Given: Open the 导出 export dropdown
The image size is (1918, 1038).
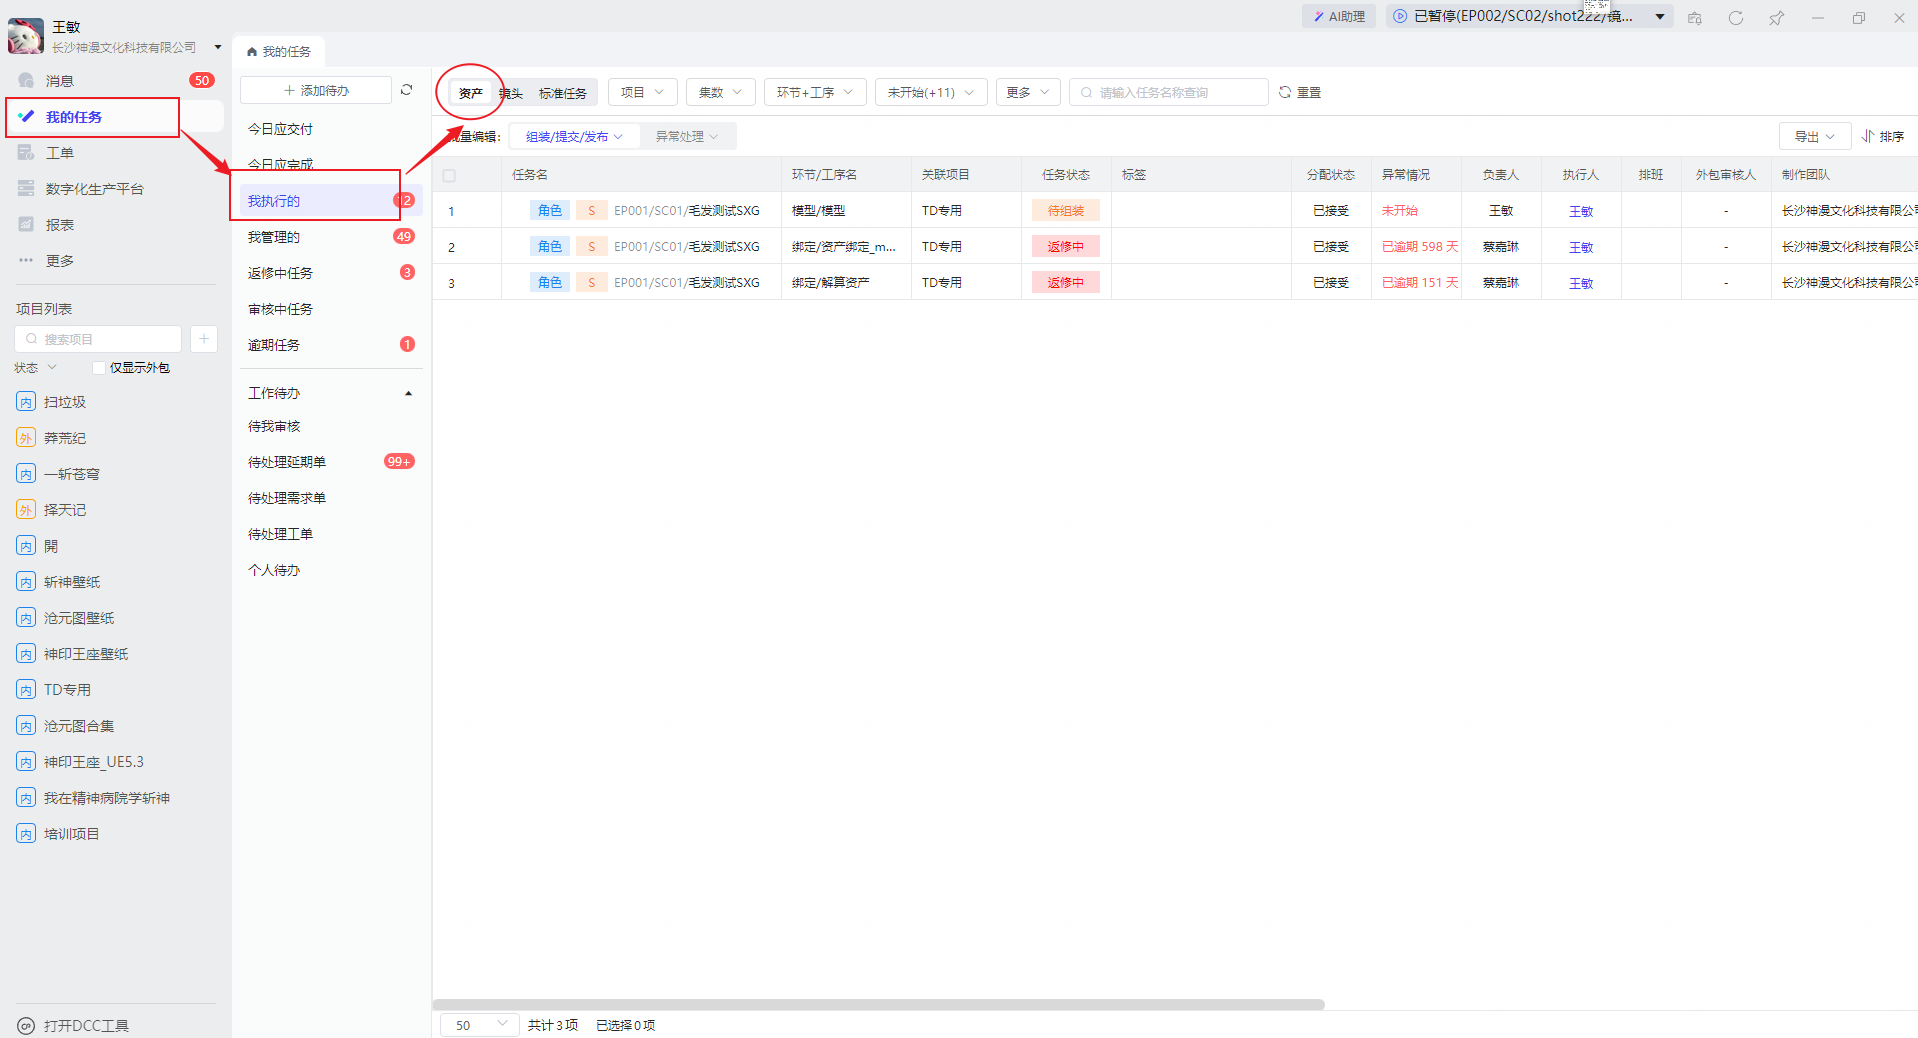Looking at the screenshot, I should pyautogui.click(x=1814, y=136).
